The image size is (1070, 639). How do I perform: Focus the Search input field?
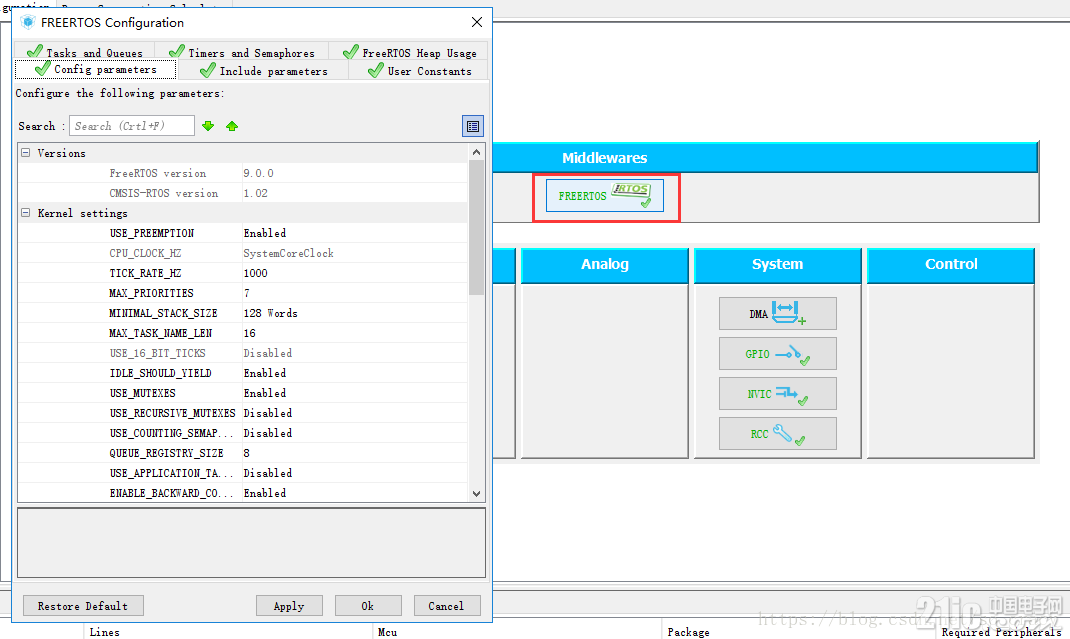point(132,126)
